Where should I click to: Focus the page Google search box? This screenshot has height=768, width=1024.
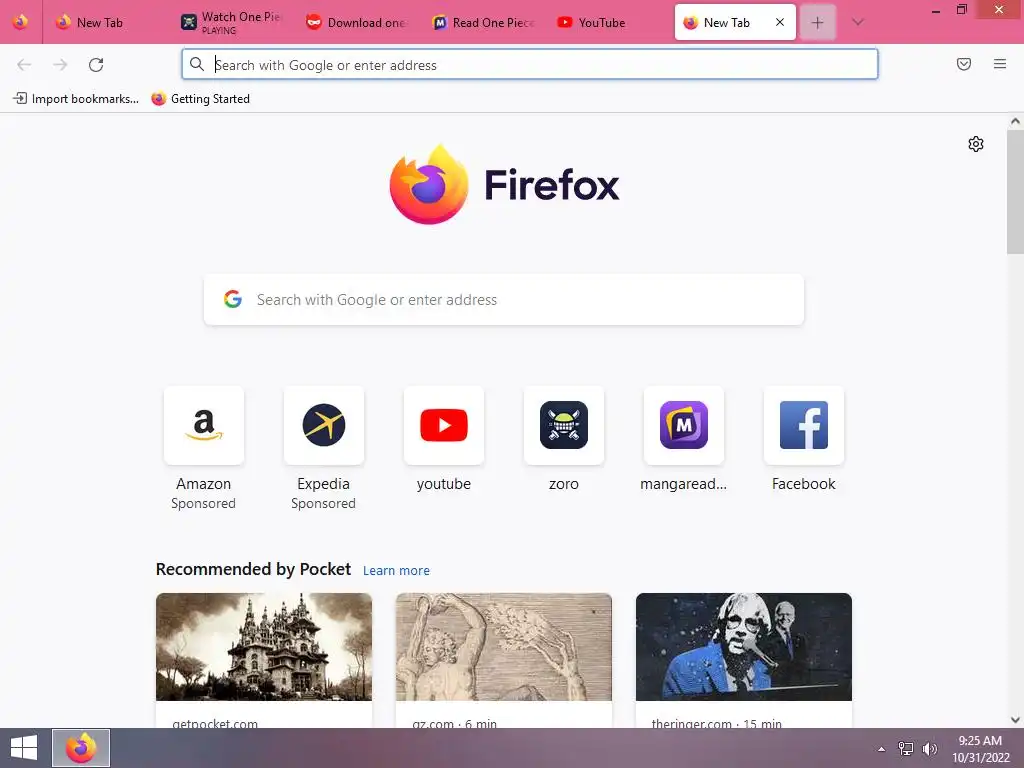point(504,299)
